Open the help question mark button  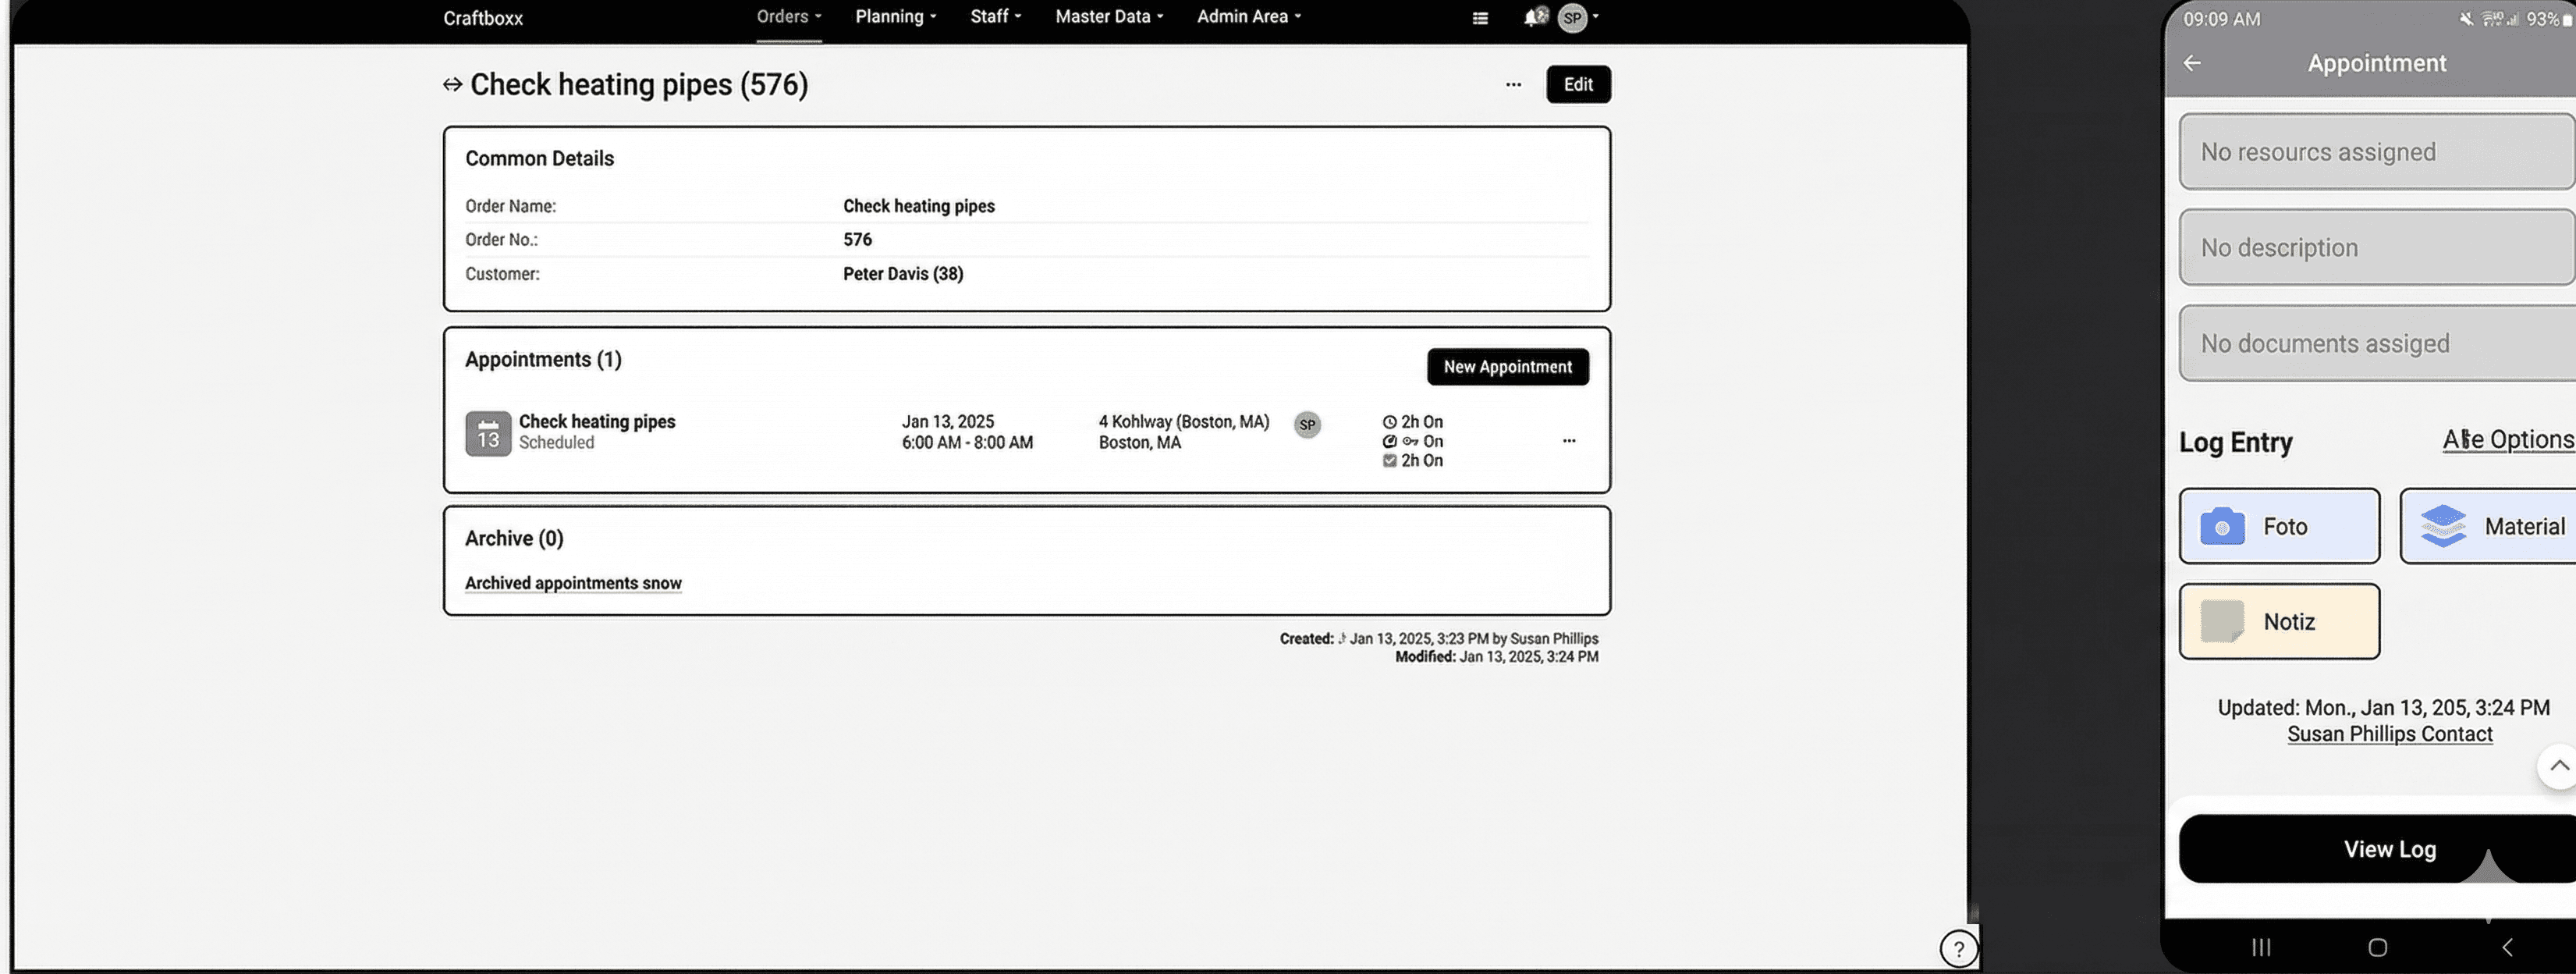(x=1958, y=948)
